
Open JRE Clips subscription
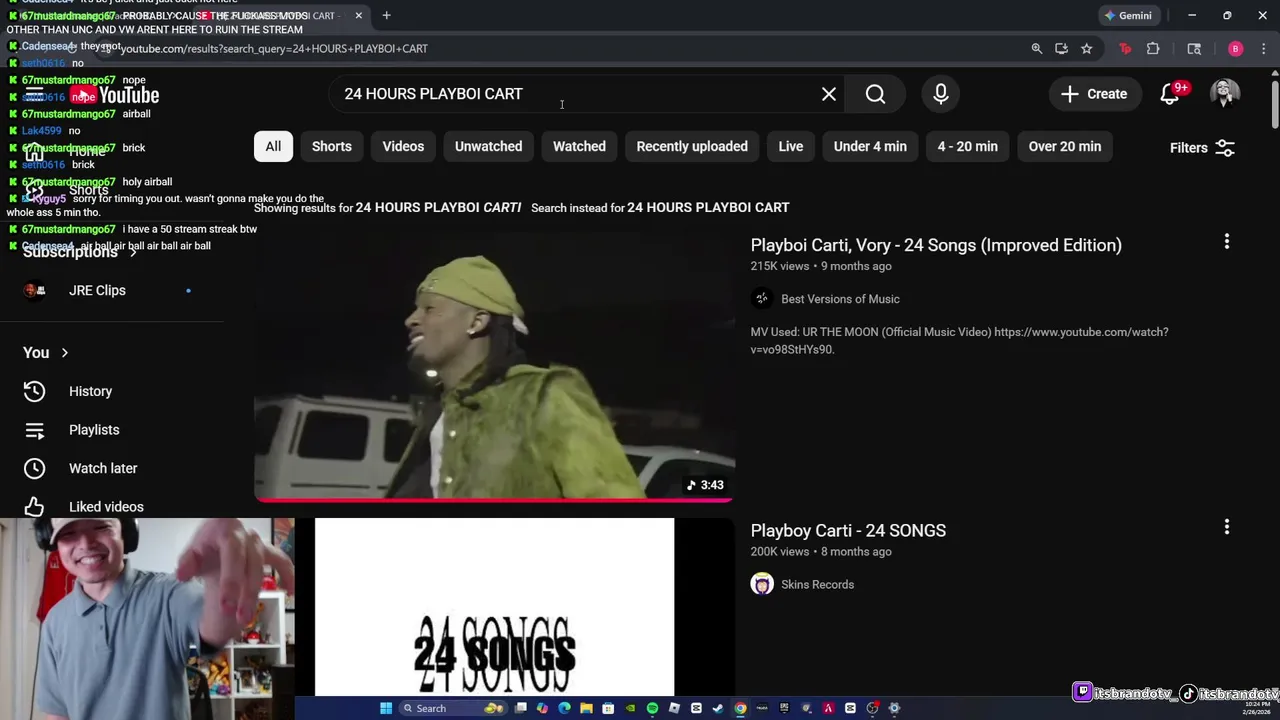[x=112, y=290]
